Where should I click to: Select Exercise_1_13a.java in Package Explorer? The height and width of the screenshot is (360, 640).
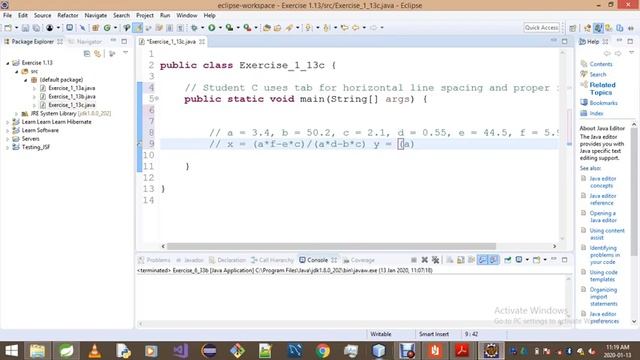pos(71,88)
